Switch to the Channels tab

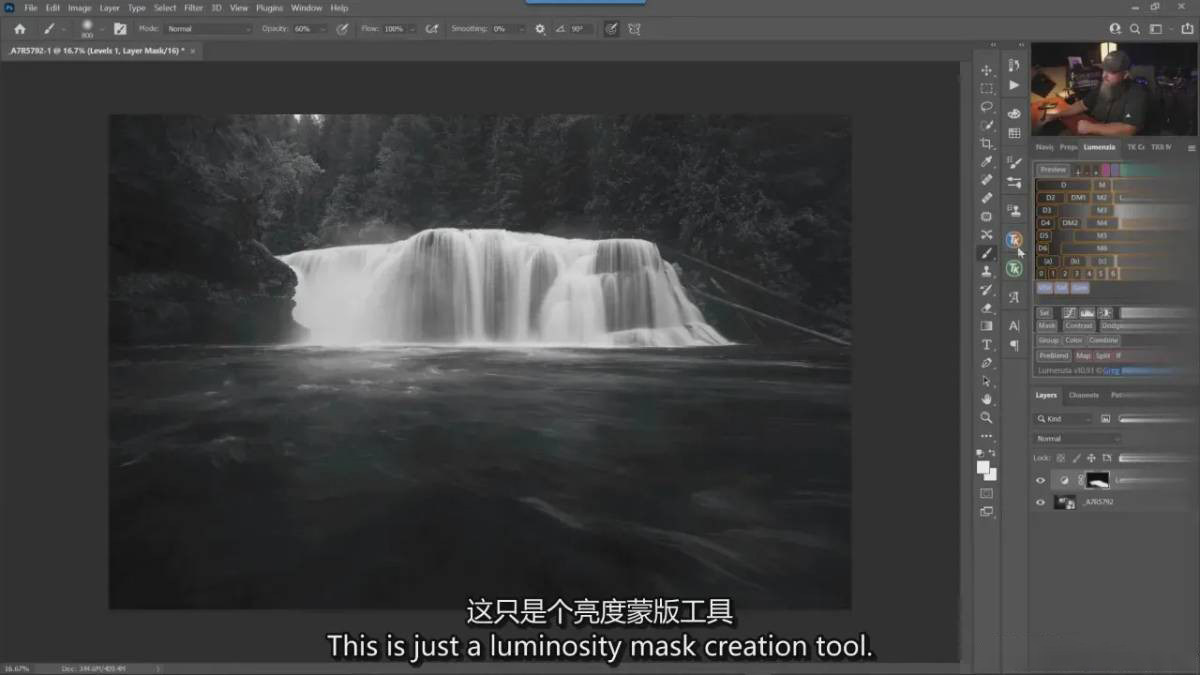point(1084,395)
